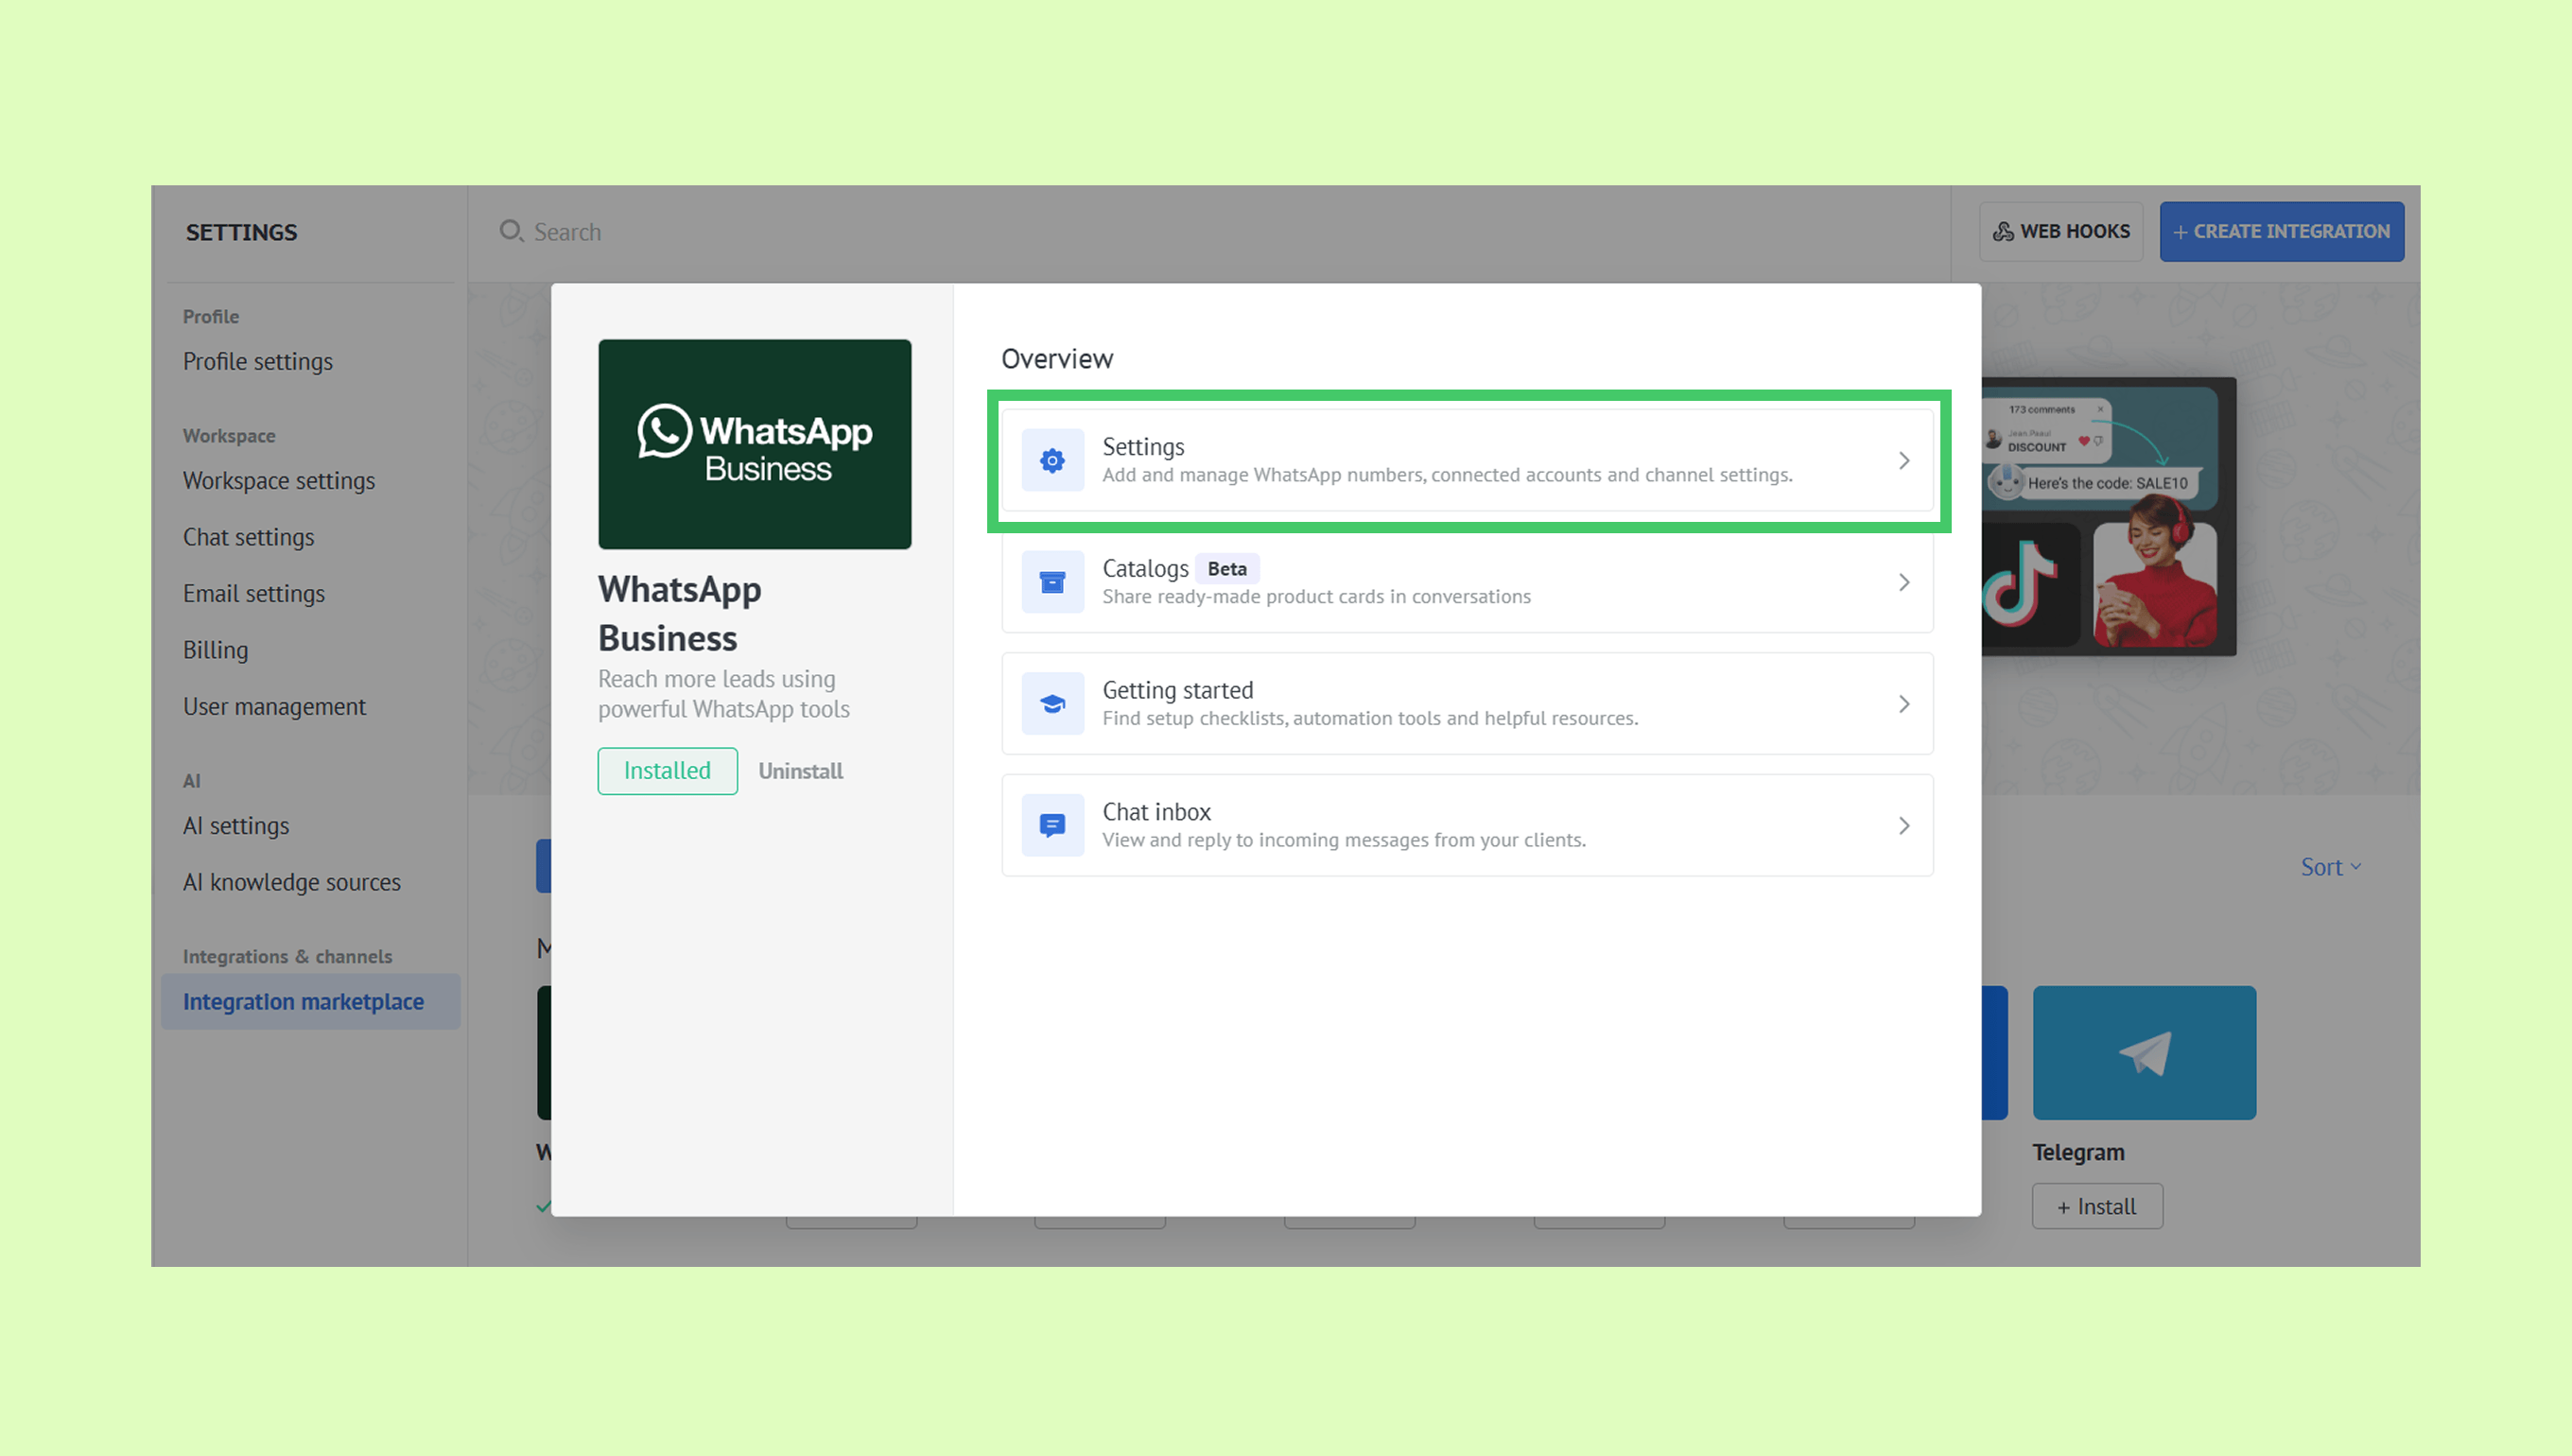Click the WEB HOOKS button

click(x=2061, y=232)
